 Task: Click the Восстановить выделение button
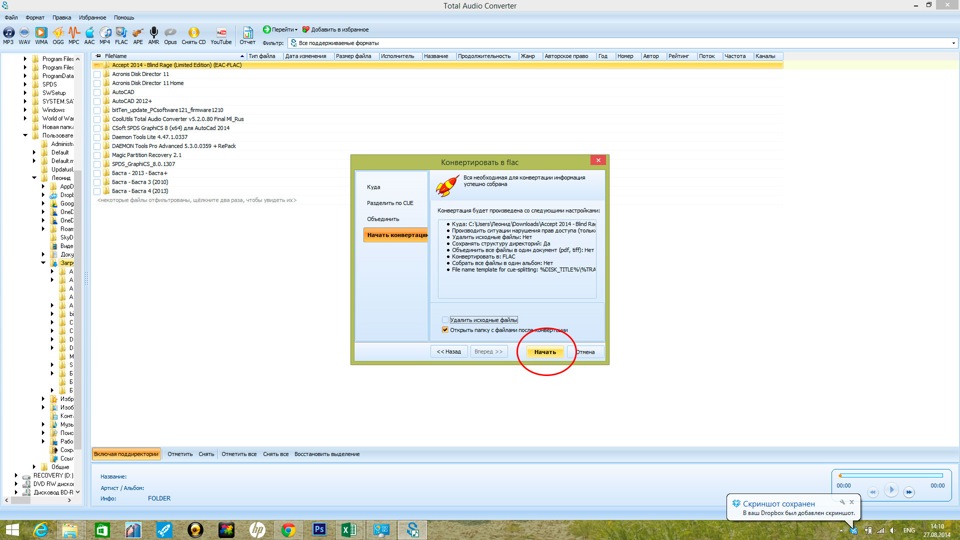point(327,454)
